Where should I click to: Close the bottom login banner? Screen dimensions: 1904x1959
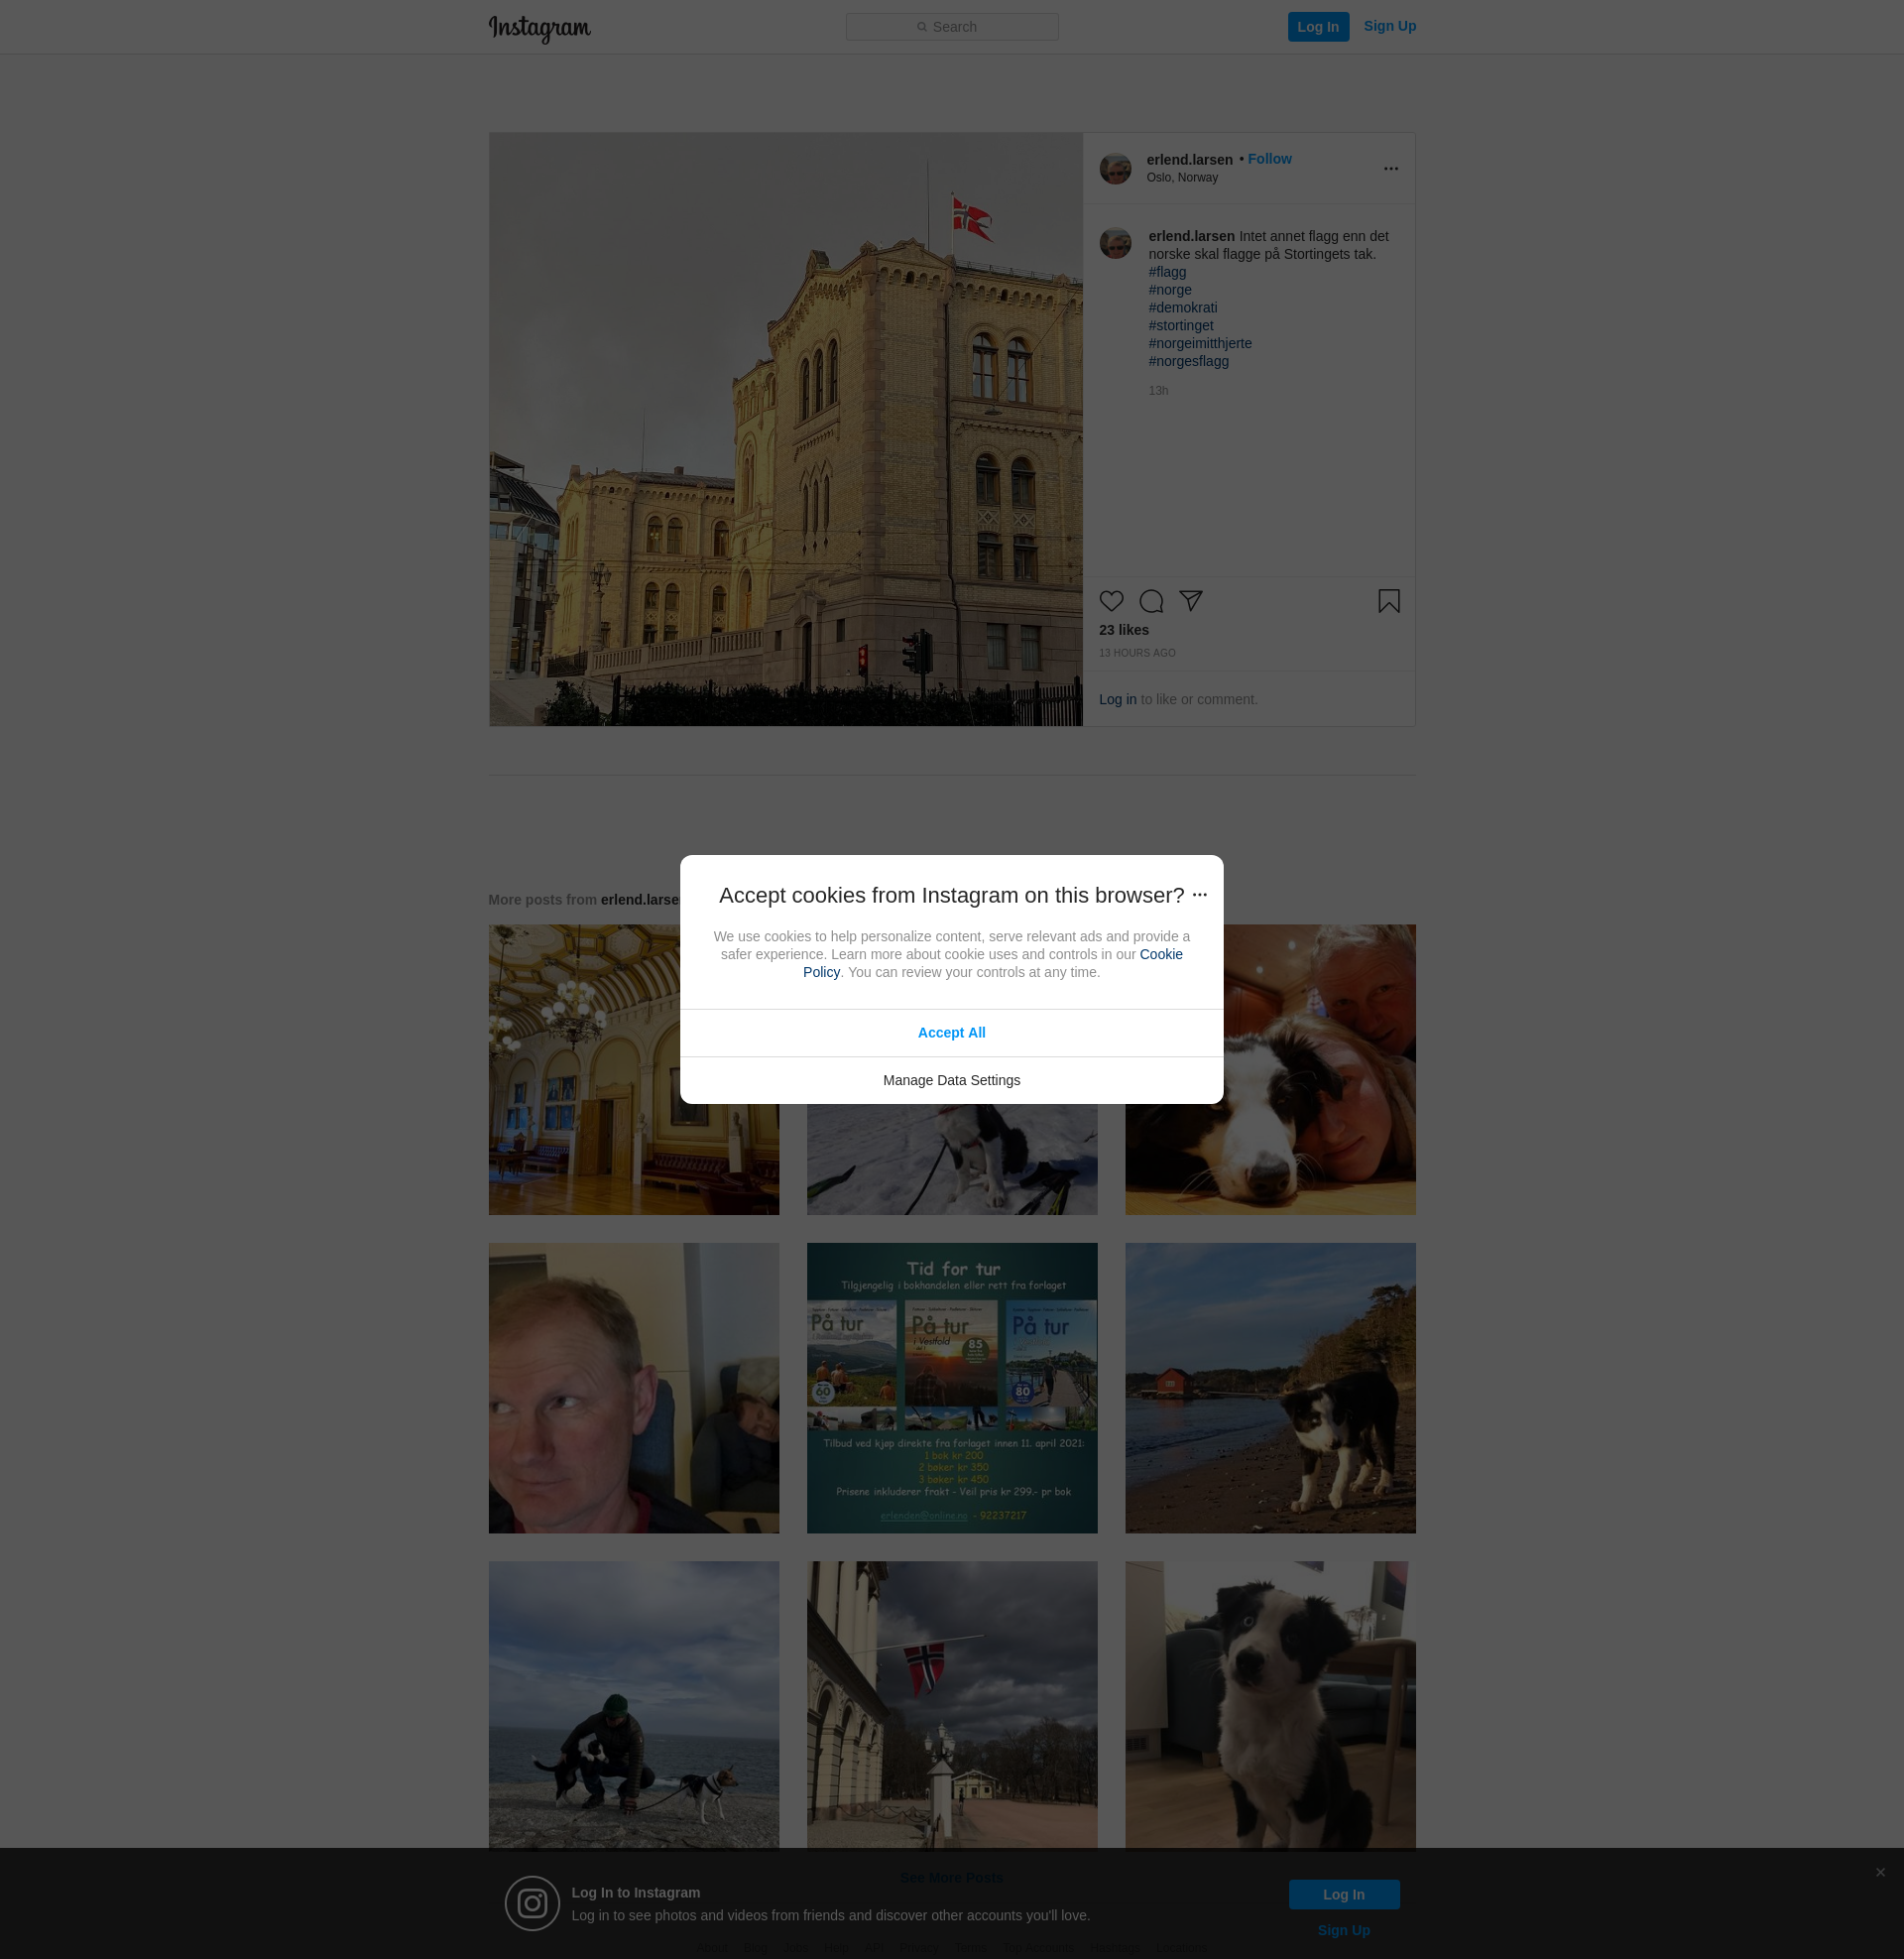pos(1880,1872)
